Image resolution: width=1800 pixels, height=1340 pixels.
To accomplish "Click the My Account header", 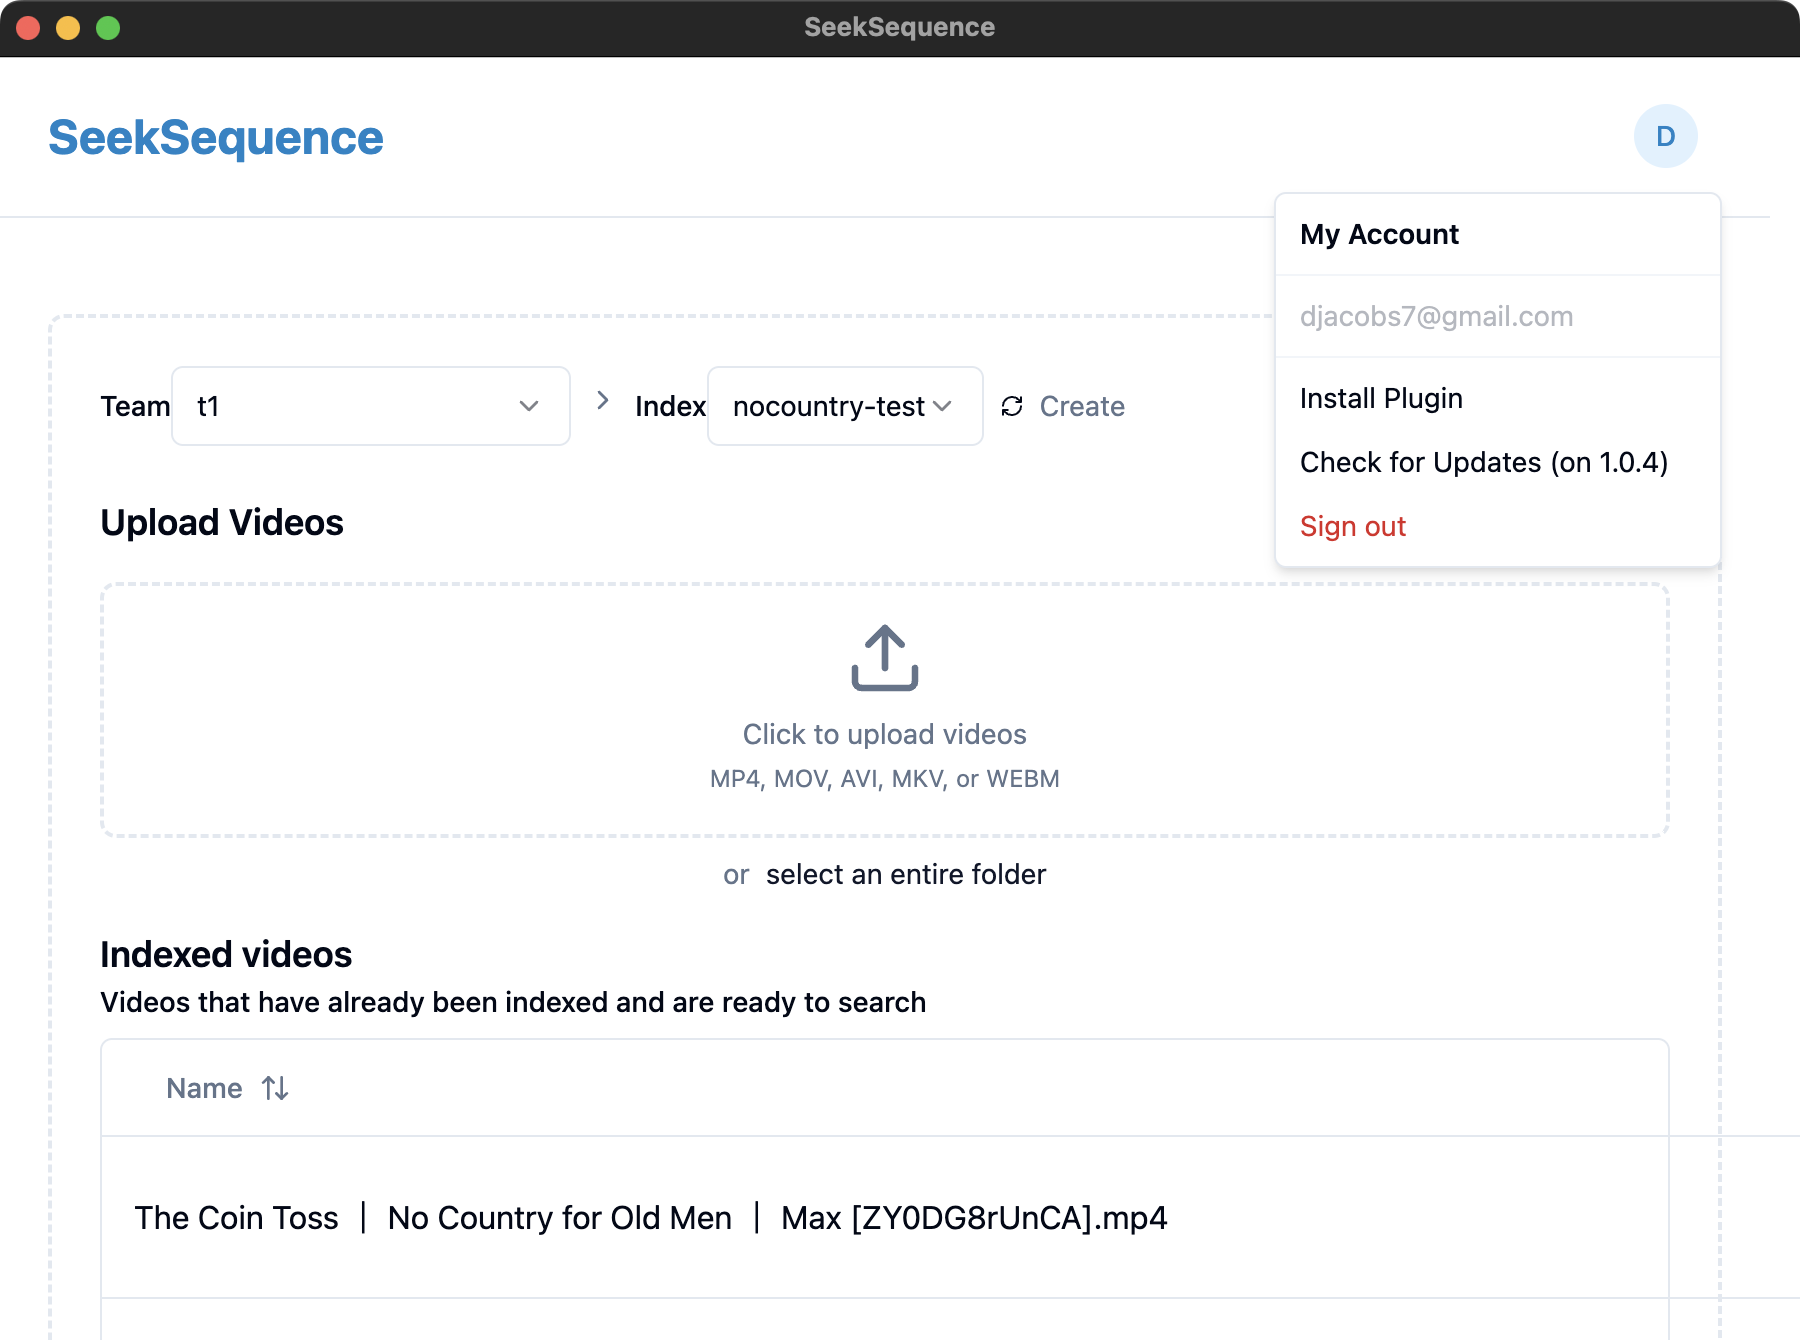I will pos(1379,234).
